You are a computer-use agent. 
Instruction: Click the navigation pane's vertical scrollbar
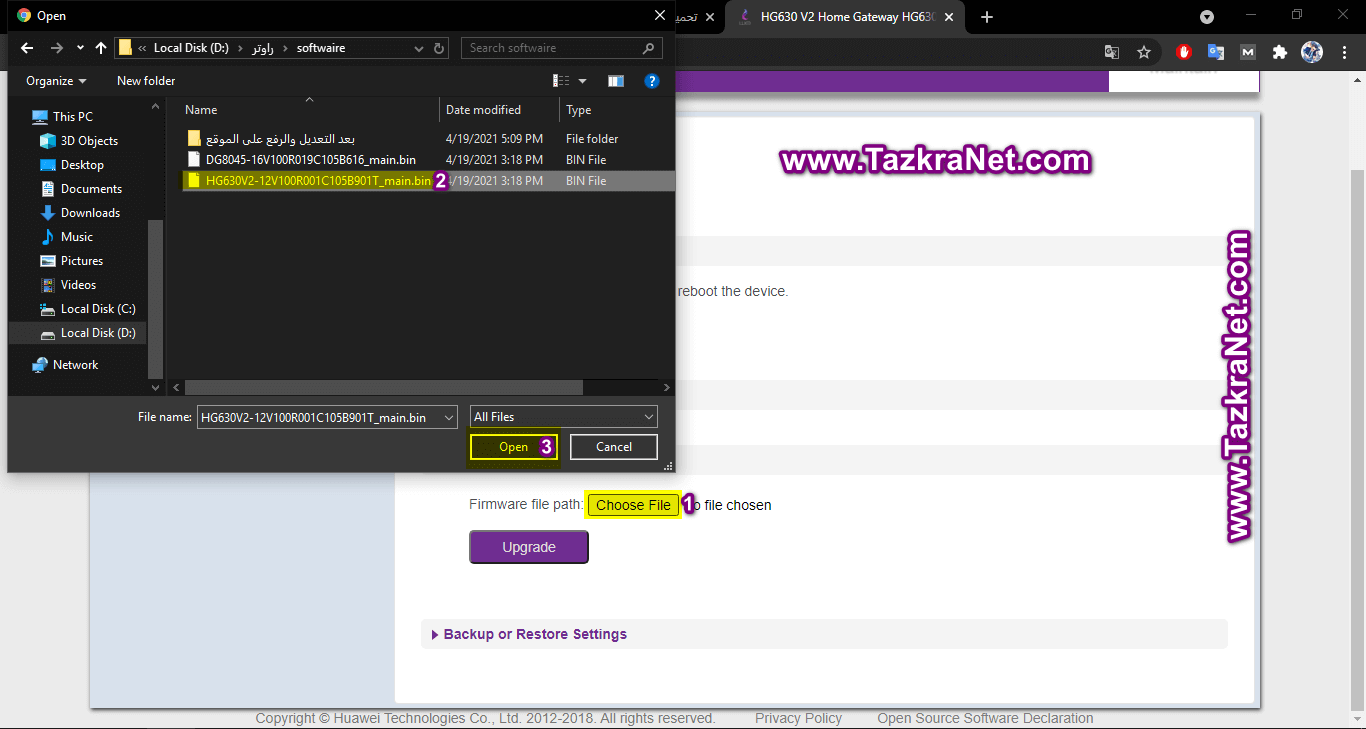155,297
